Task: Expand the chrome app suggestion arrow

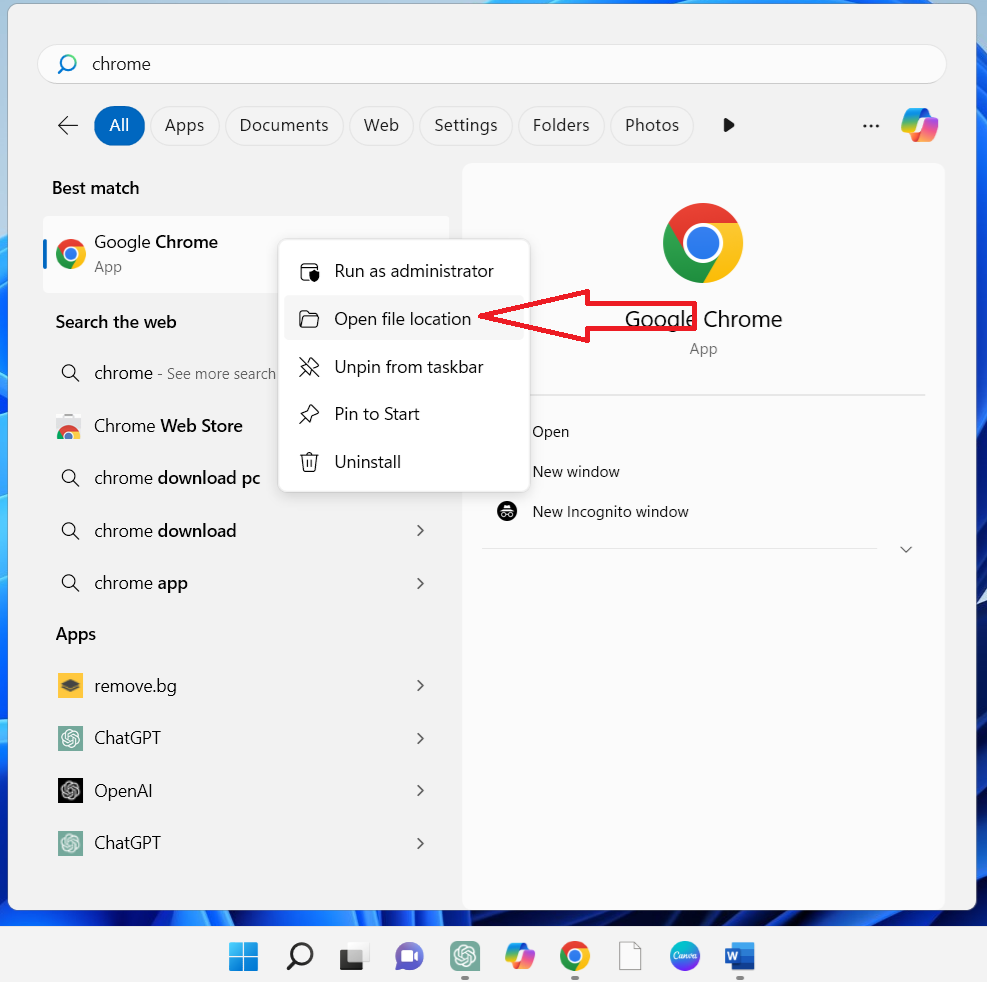Action: pyautogui.click(x=420, y=584)
